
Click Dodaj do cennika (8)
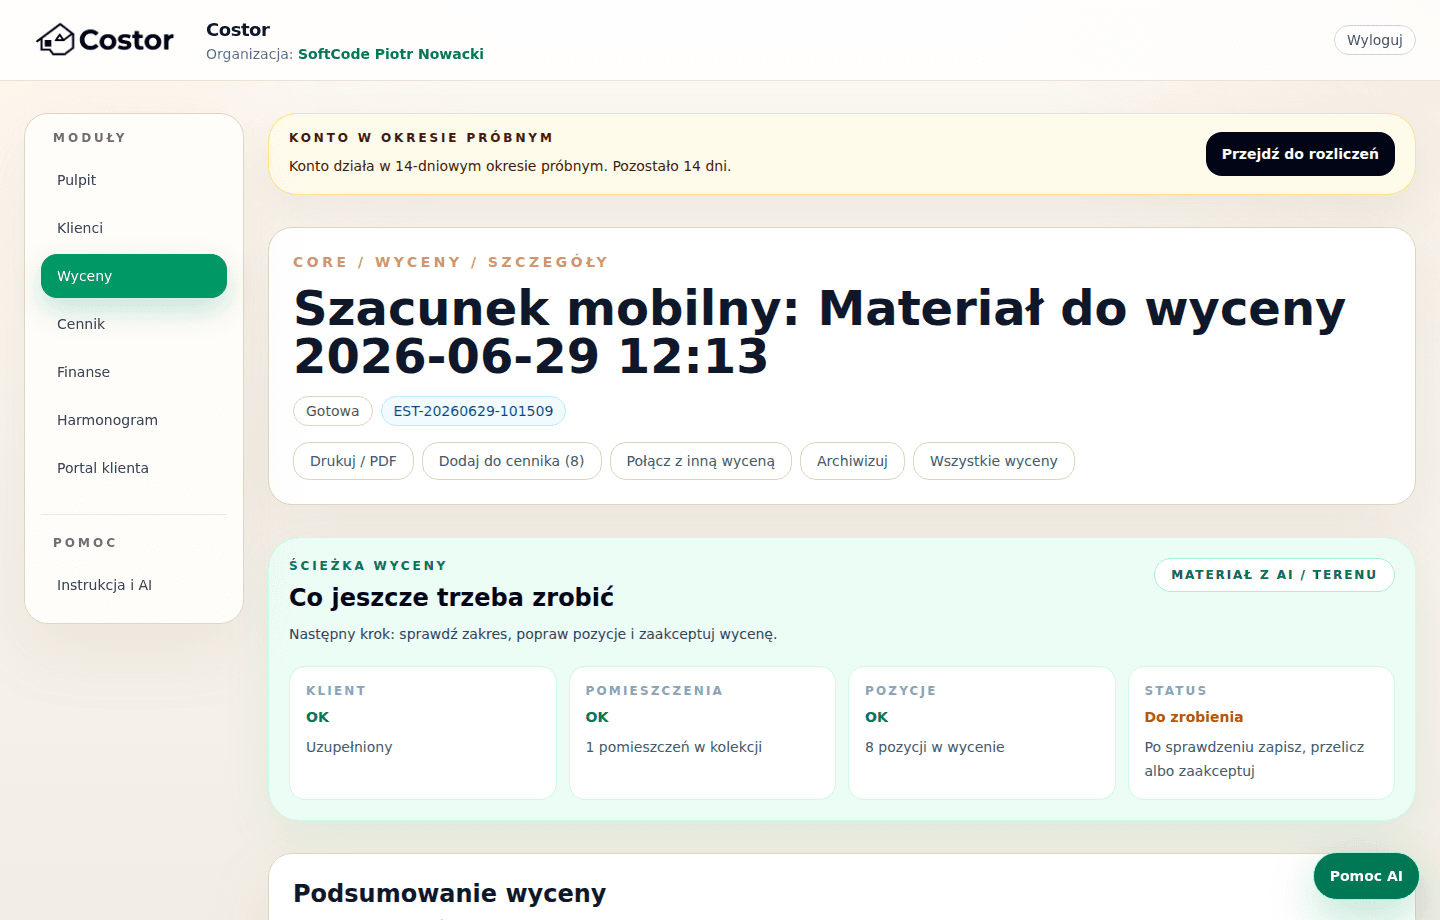(x=511, y=461)
